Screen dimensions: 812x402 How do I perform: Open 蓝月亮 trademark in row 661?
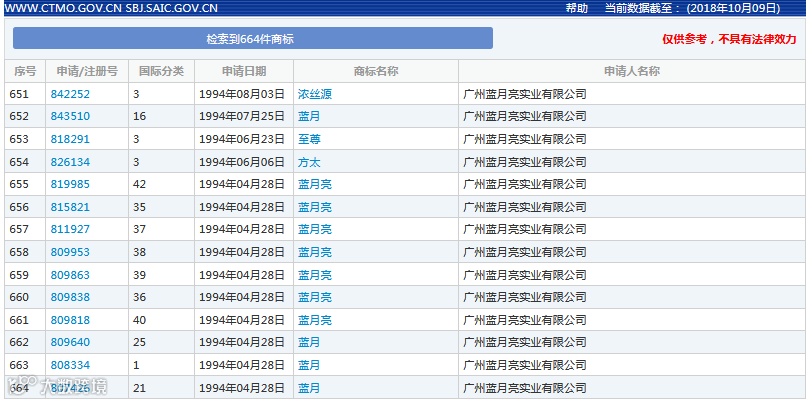pos(315,320)
